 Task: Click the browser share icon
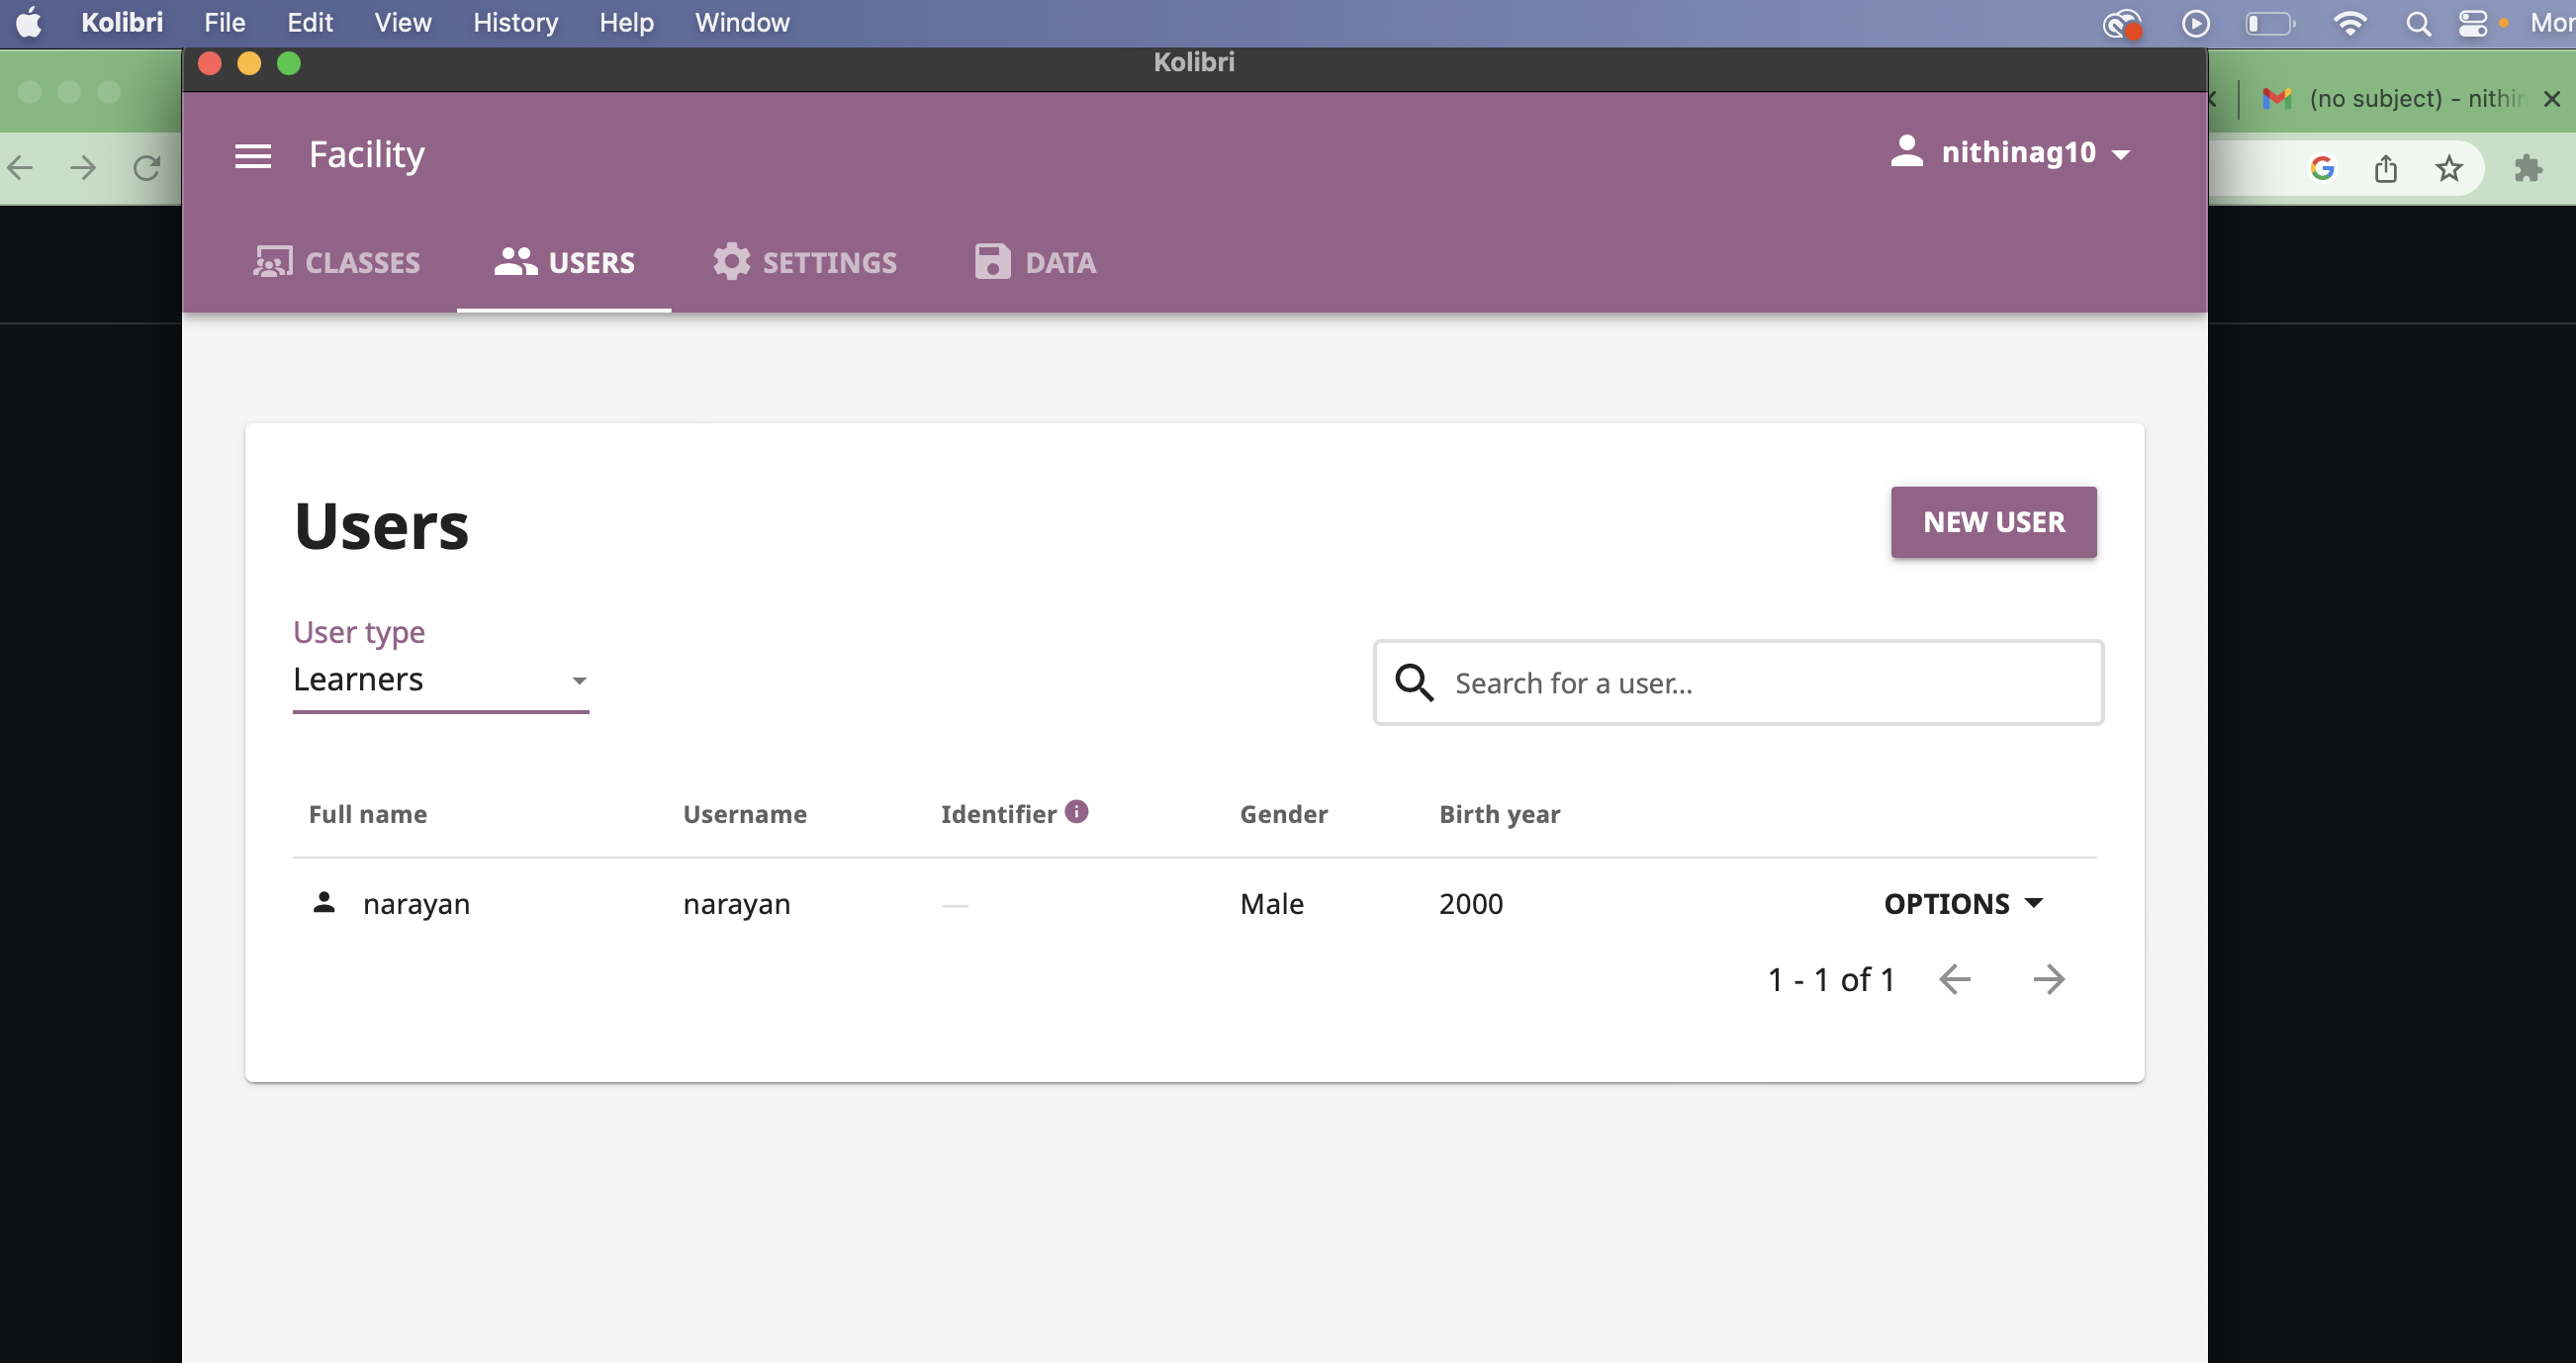pos(2385,168)
